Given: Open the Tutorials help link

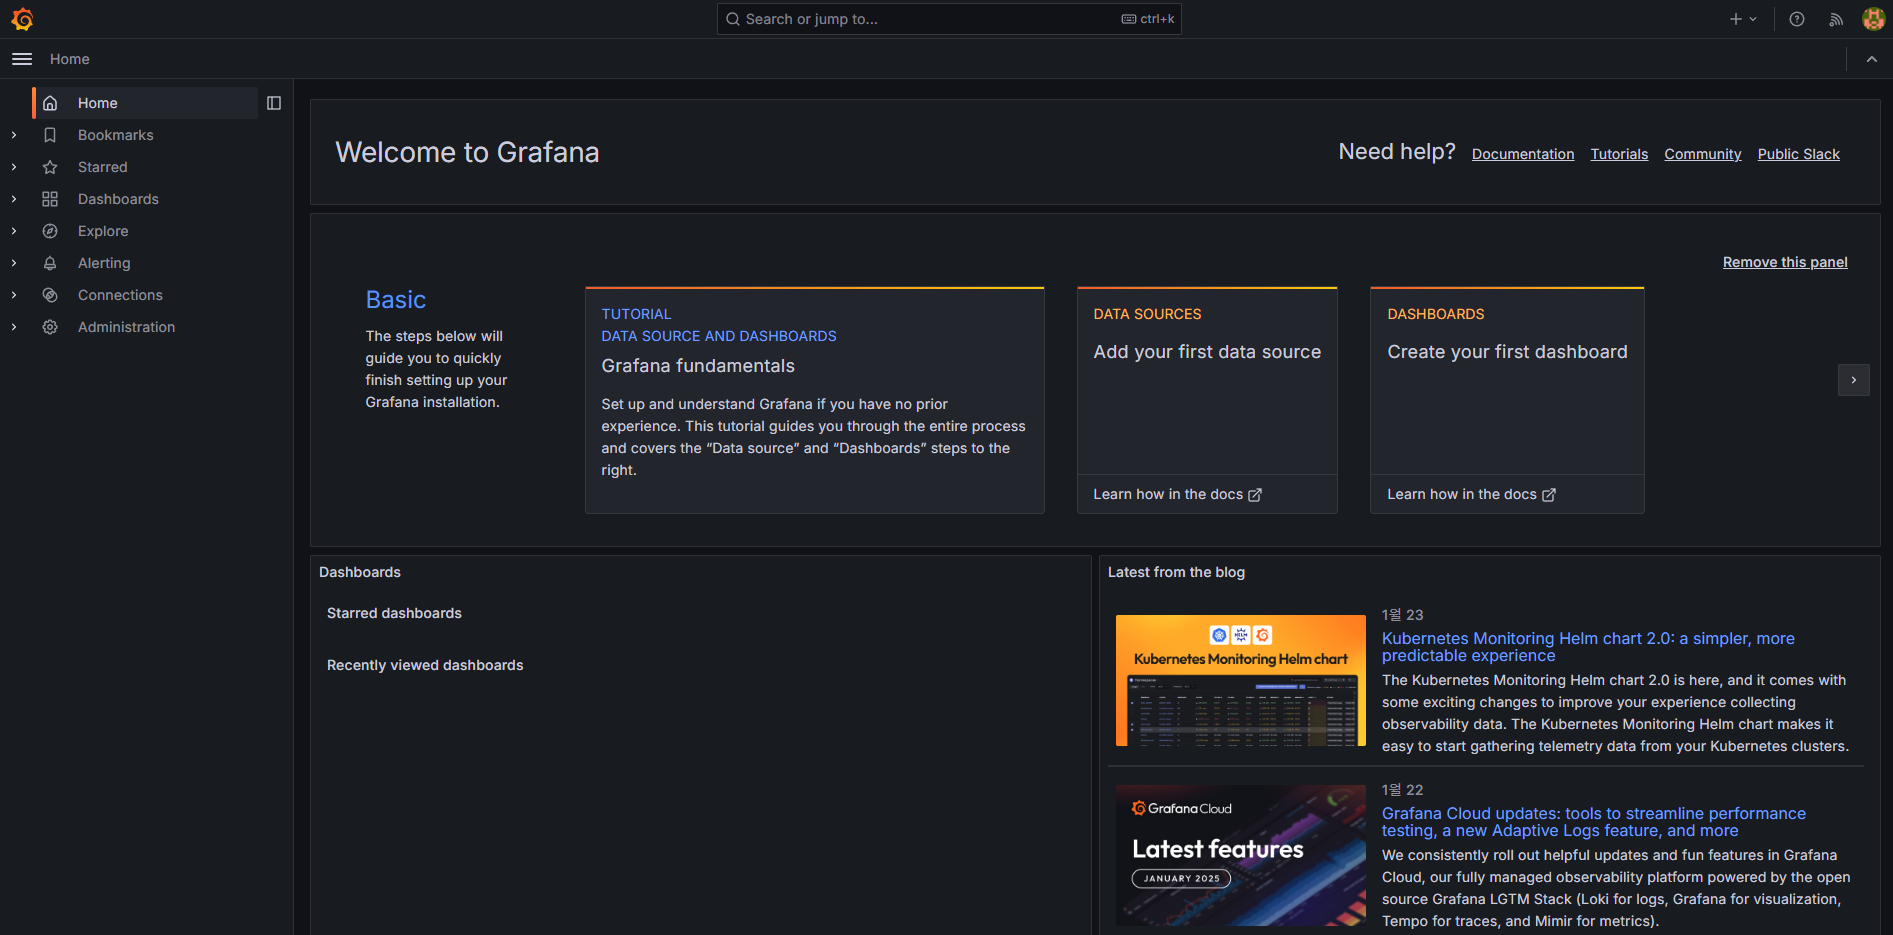Looking at the screenshot, I should point(1619,154).
